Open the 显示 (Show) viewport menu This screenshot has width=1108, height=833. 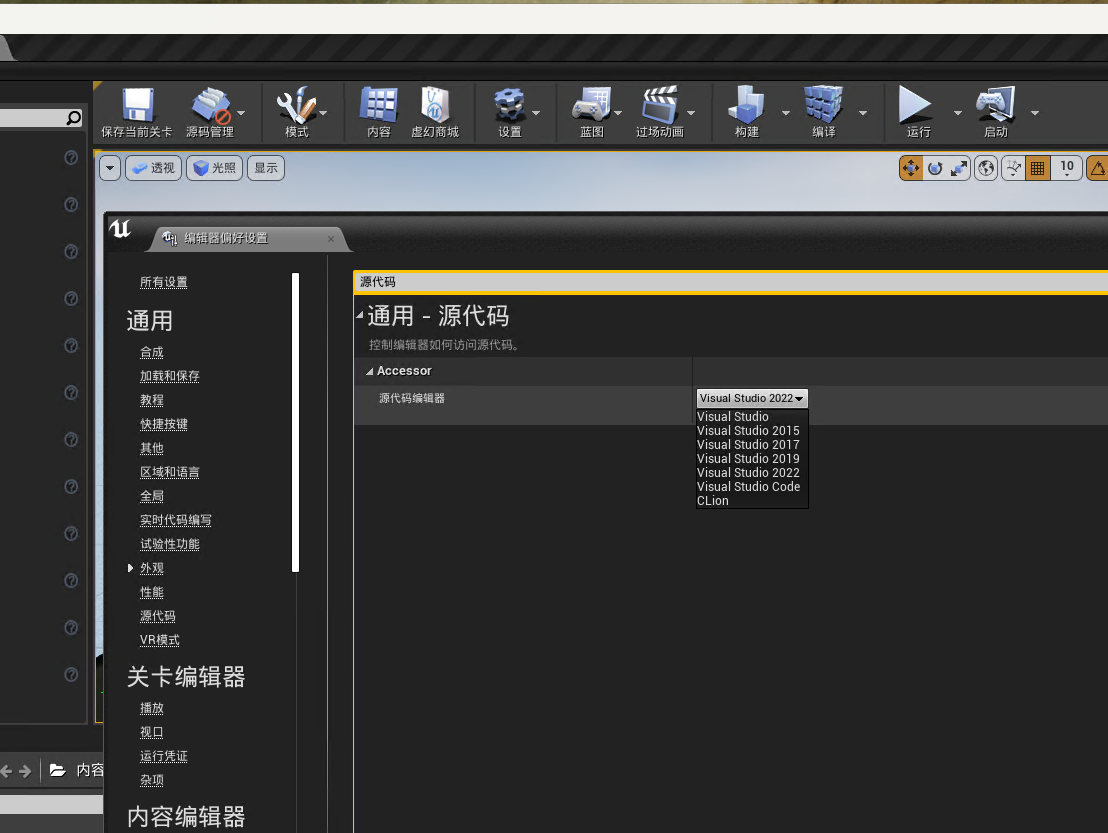(265, 168)
